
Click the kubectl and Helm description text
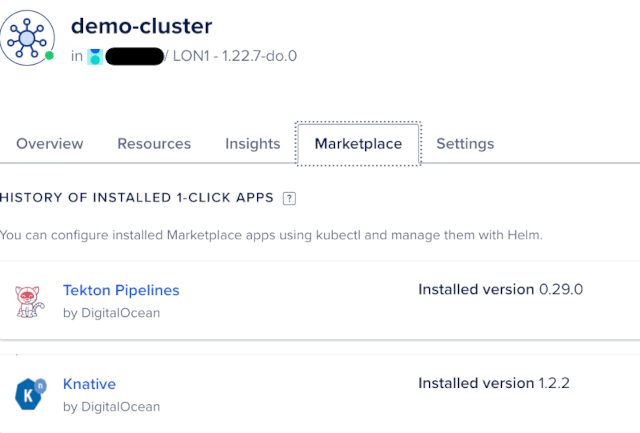pyautogui.click(x=271, y=235)
